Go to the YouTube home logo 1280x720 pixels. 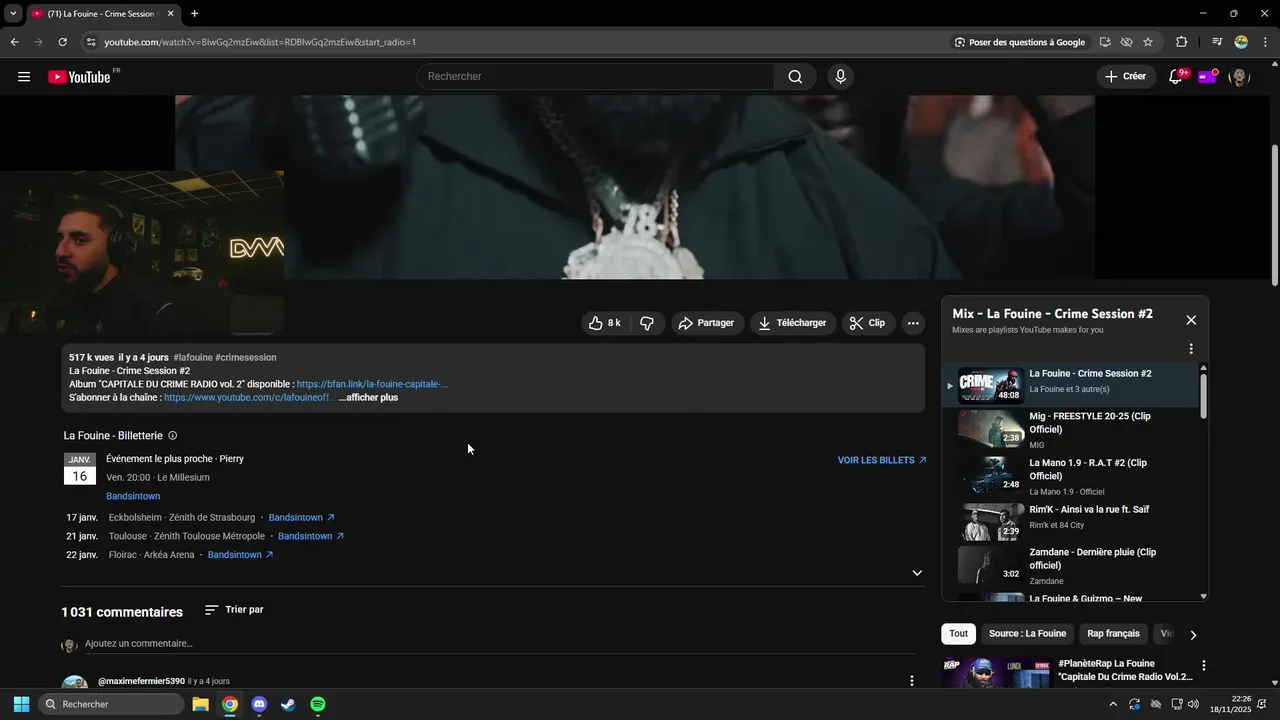click(79, 77)
